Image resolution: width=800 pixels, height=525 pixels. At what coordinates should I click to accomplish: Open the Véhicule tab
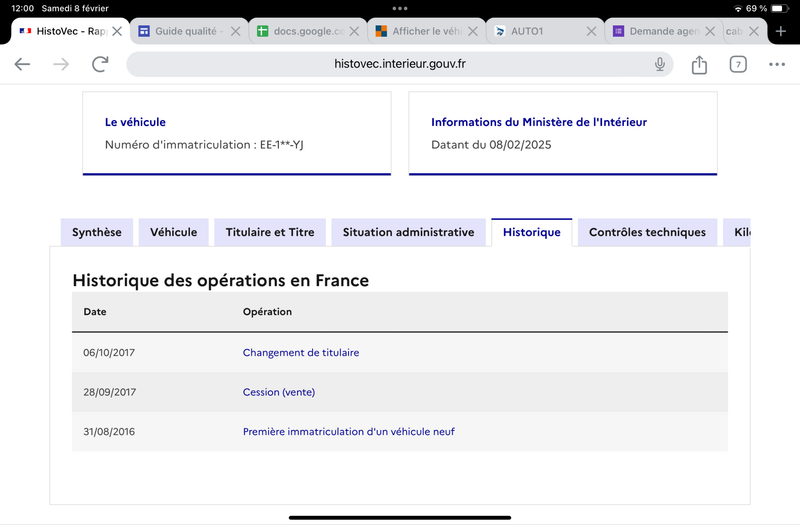click(x=173, y=233)
